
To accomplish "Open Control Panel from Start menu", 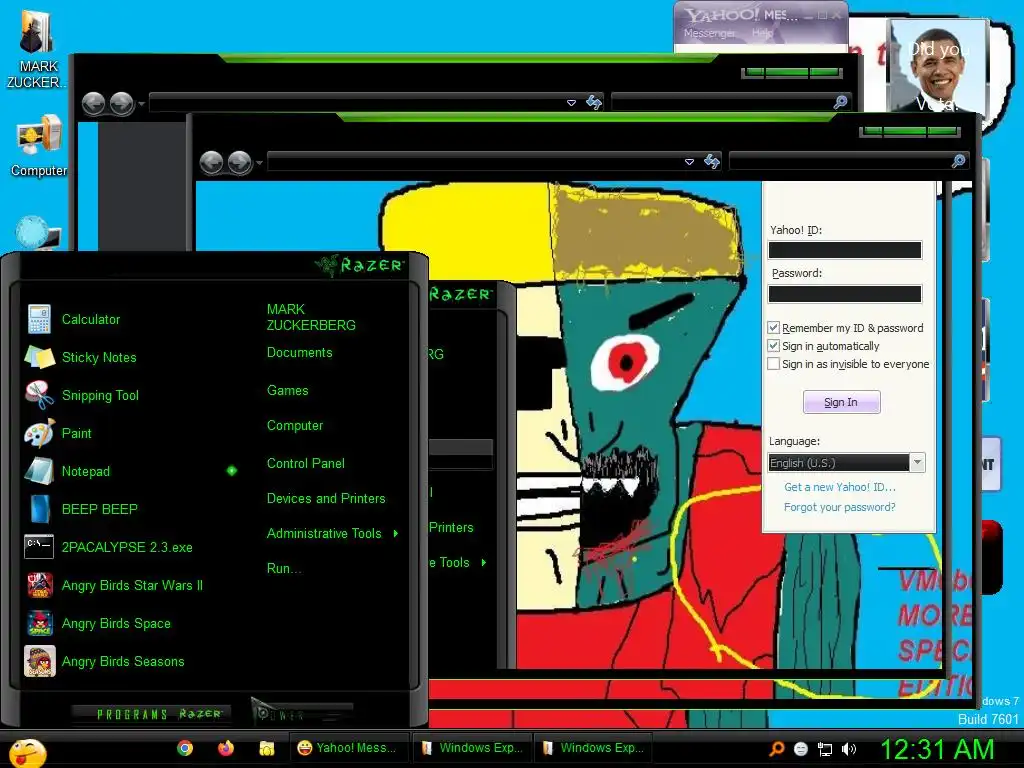I will point(306,464).
